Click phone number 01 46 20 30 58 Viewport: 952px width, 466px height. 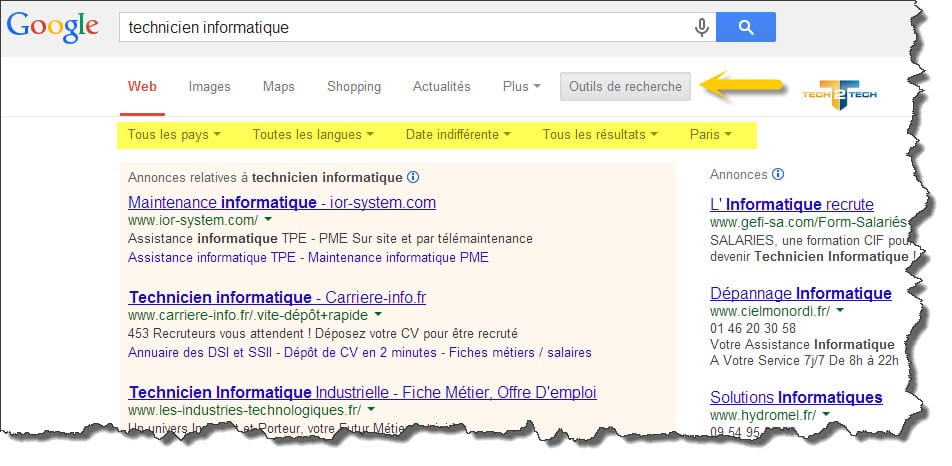coord(753,328)
